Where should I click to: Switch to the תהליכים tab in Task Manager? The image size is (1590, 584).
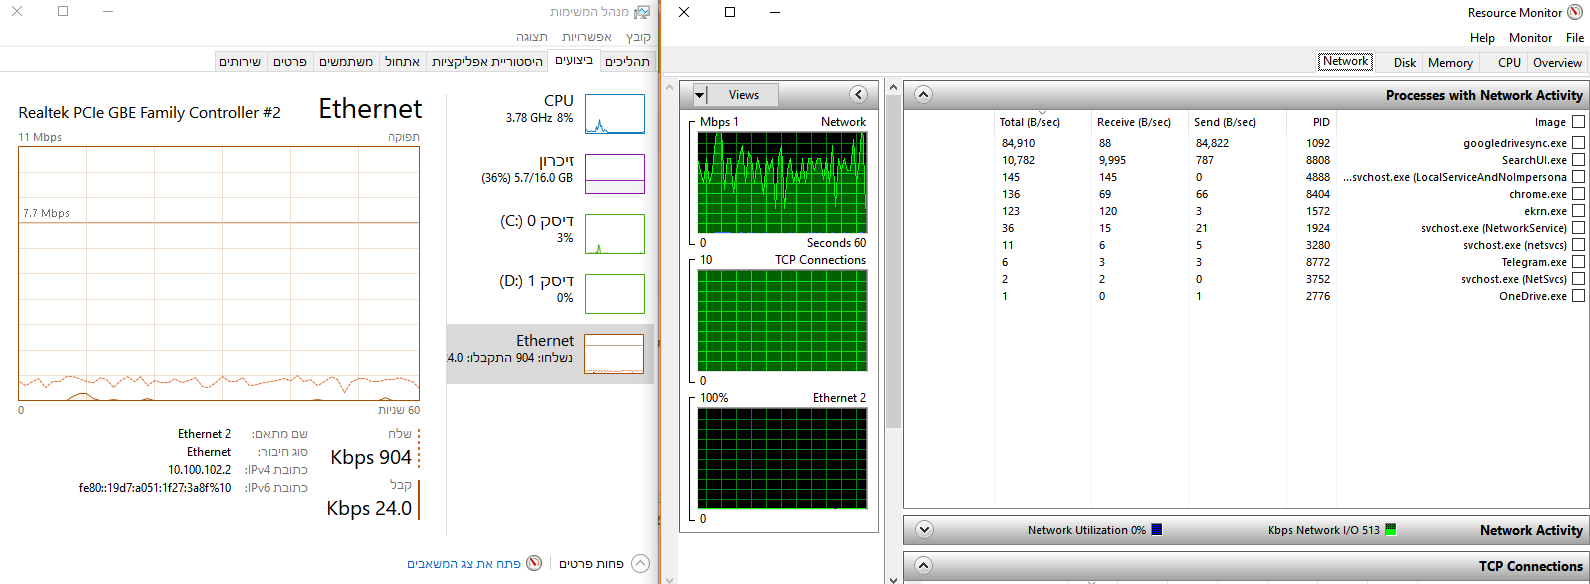click(x=627, y=61)
